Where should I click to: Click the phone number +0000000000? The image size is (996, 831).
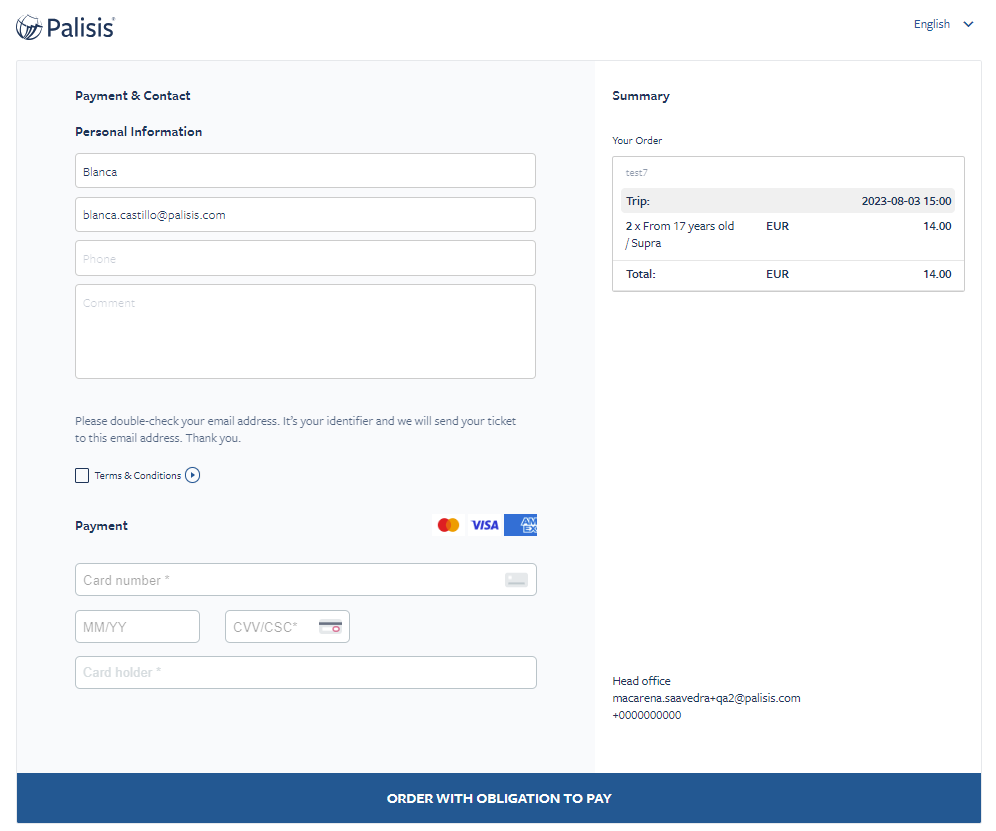point(647,715)
